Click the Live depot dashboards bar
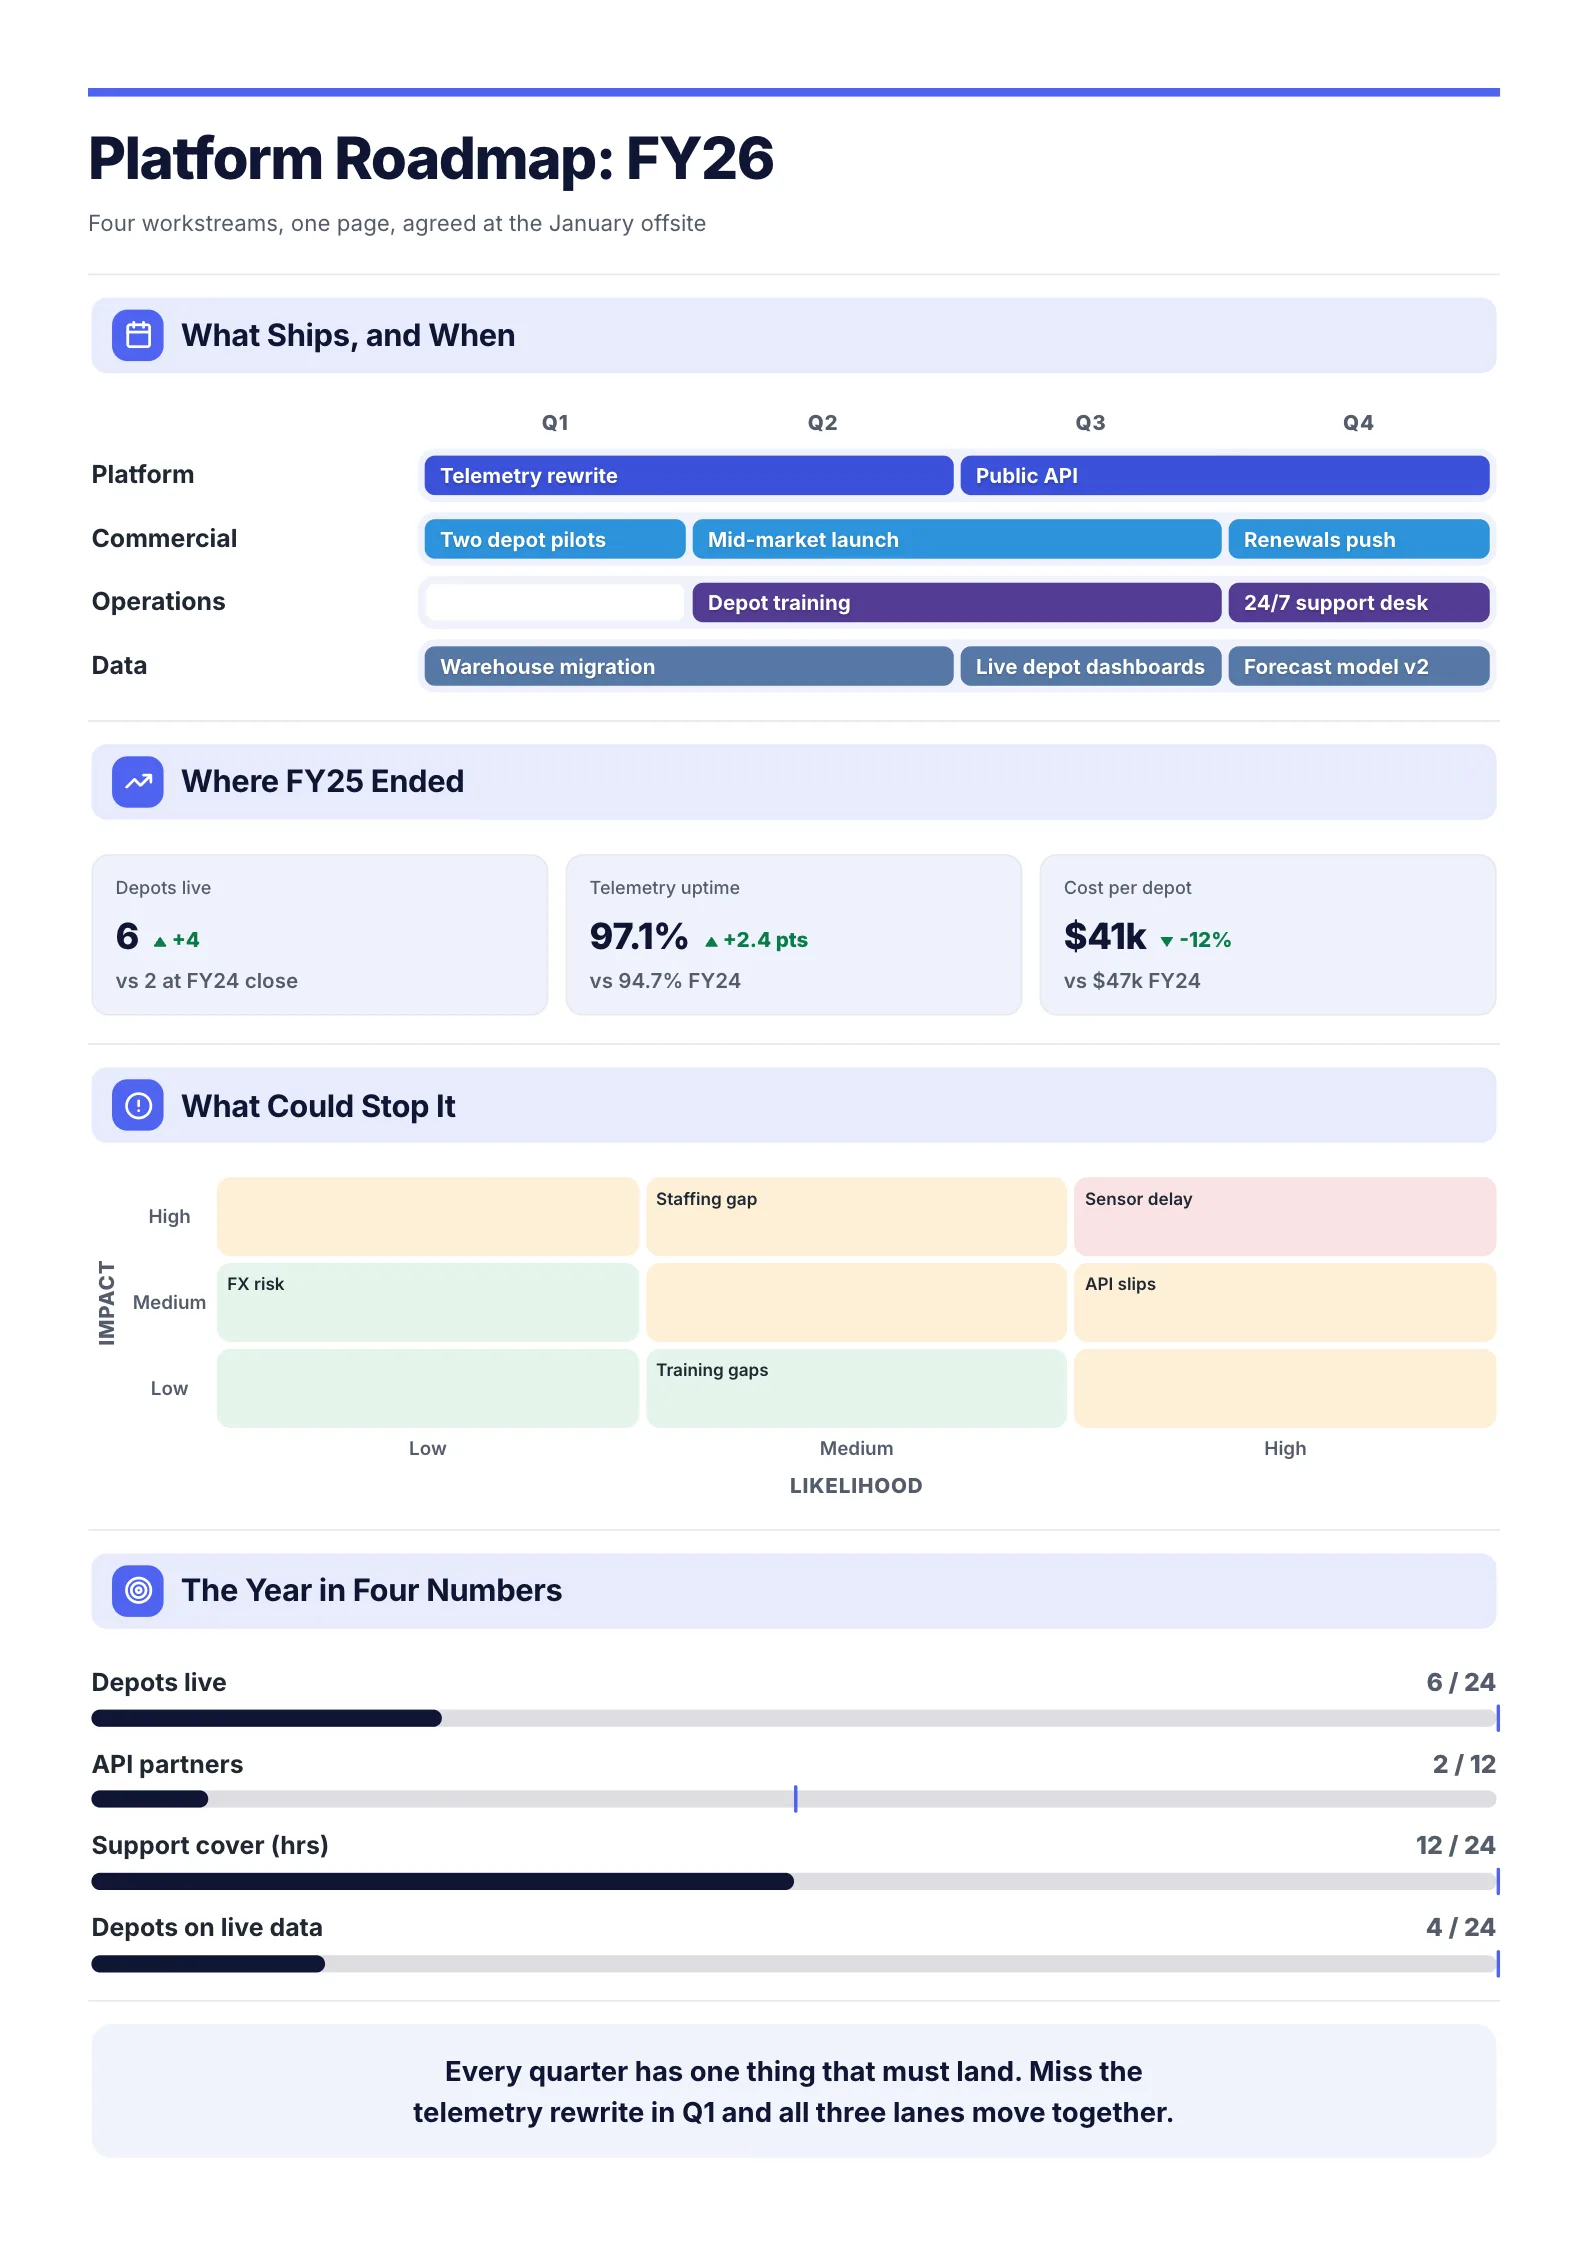This screenshot has height=2246, width=1588. pos(1090,666)
